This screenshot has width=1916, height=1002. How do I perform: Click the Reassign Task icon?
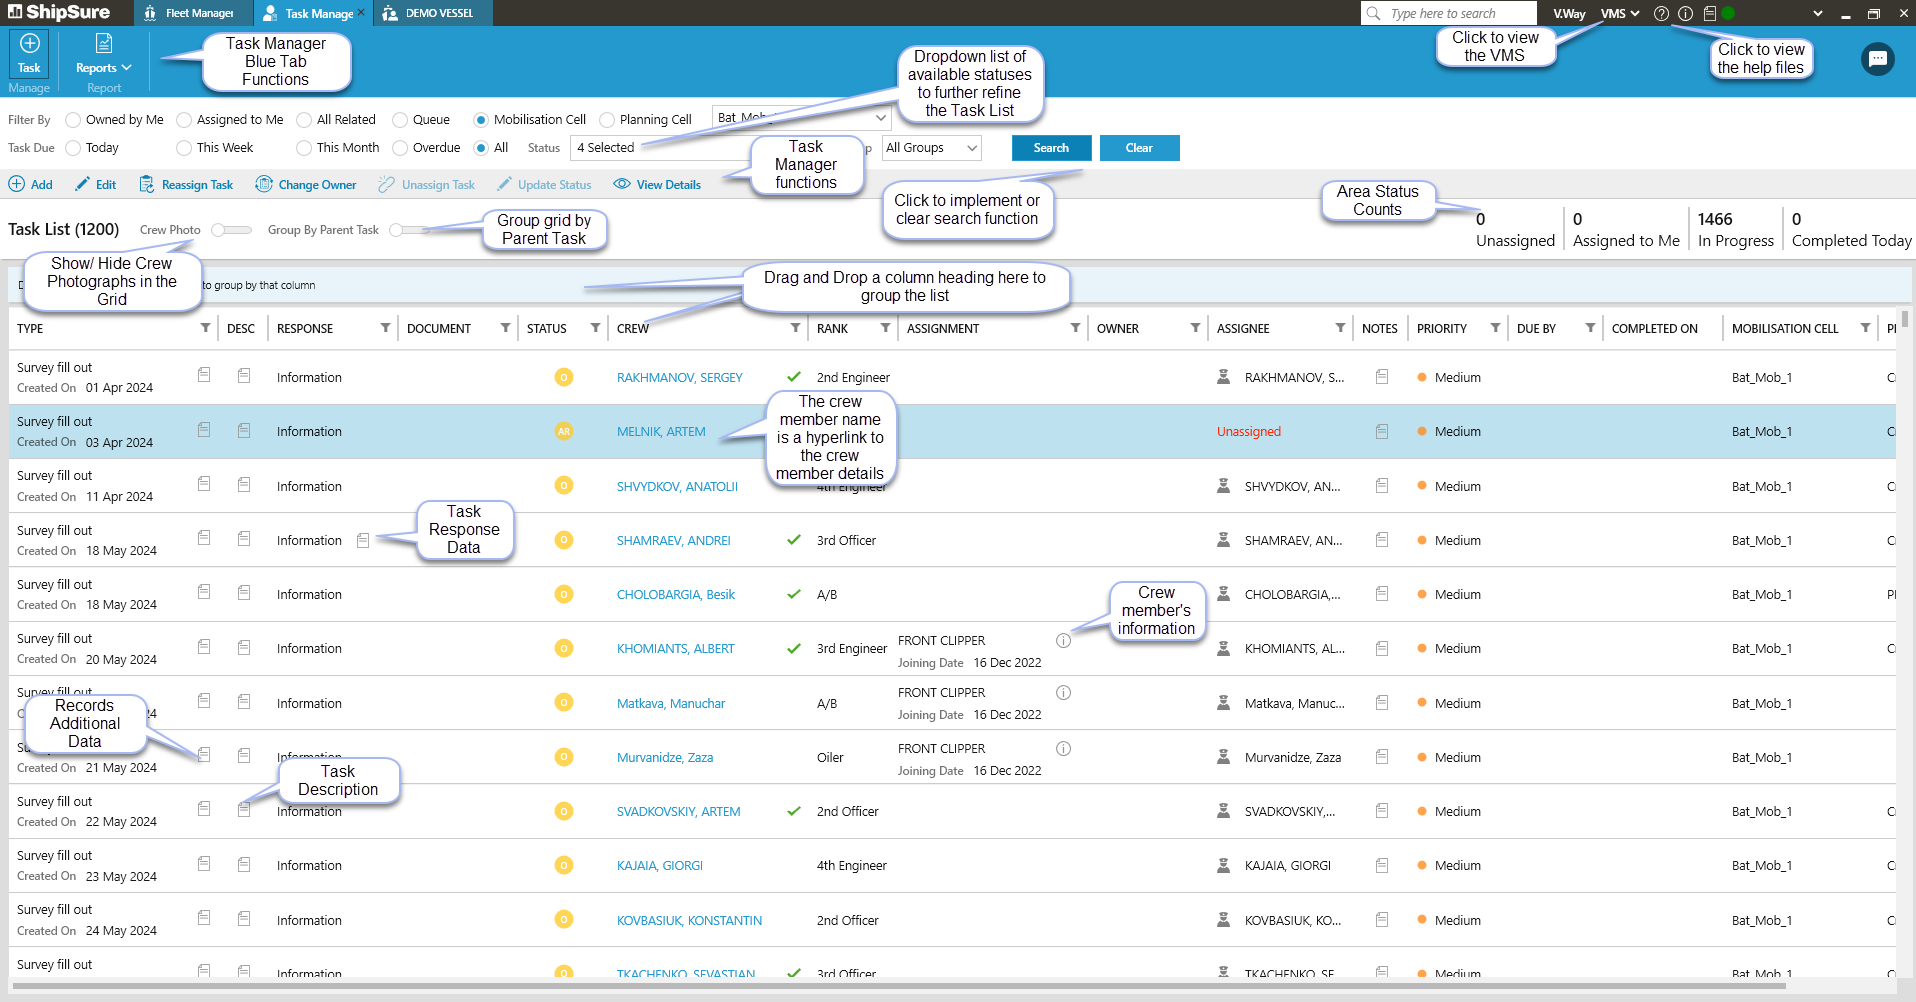pyautogui.click(x=147, y=184)
